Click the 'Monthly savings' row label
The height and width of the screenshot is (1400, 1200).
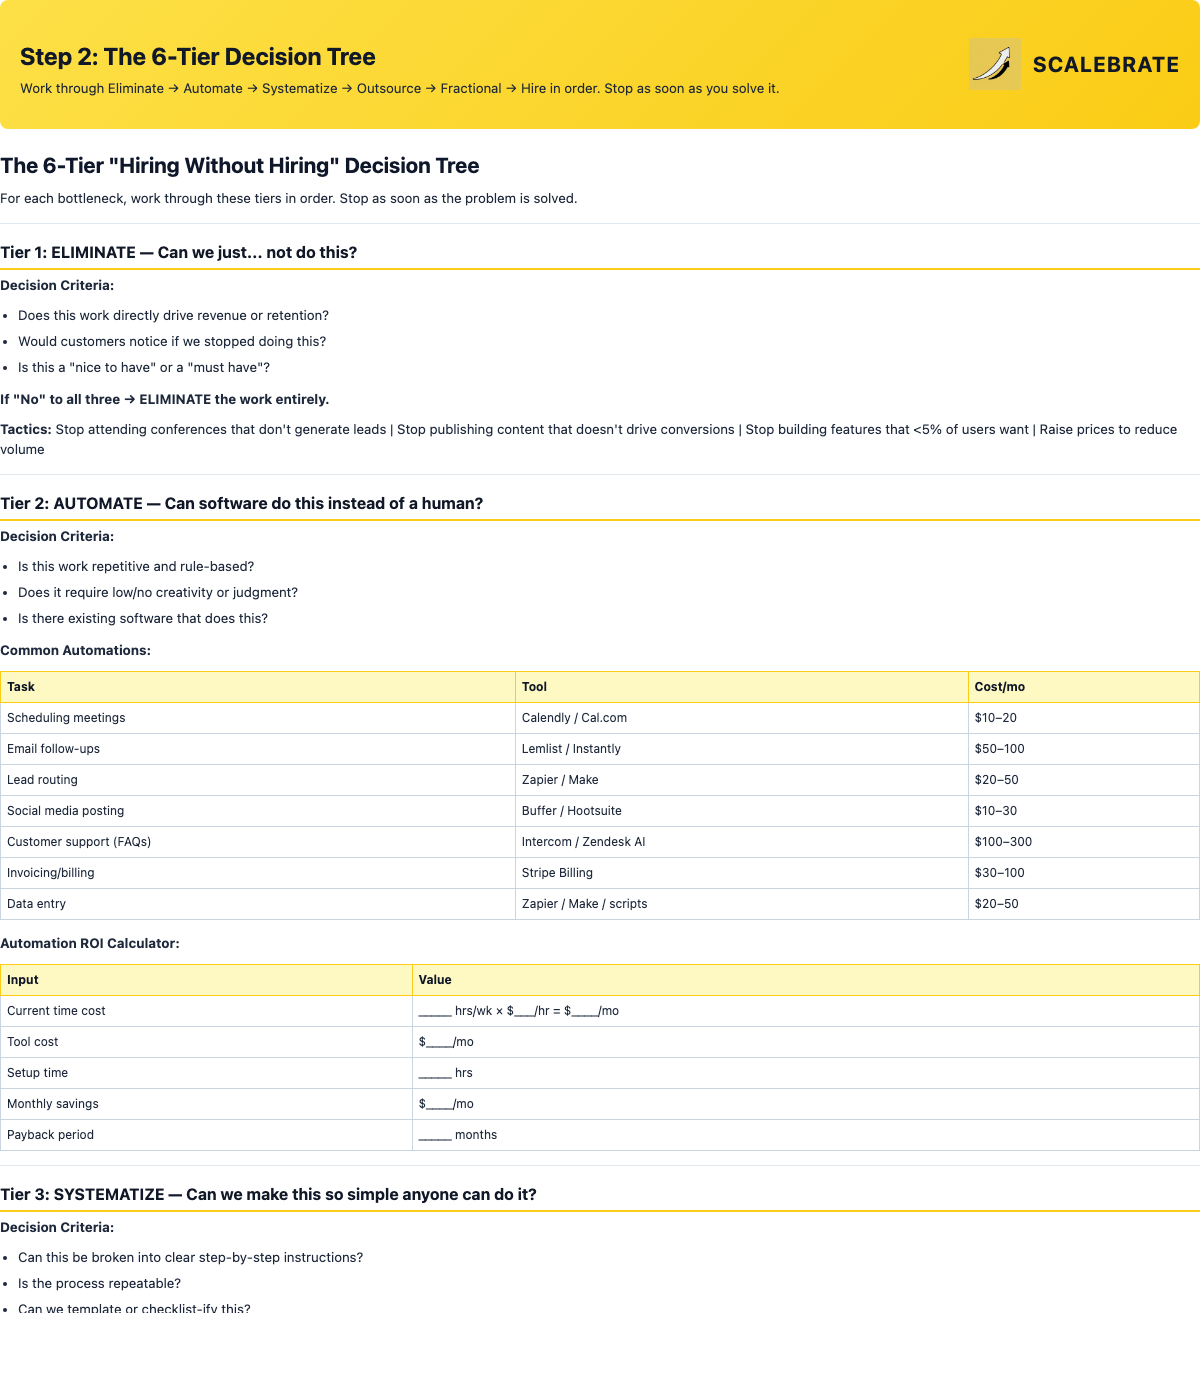click(206, 1104)
